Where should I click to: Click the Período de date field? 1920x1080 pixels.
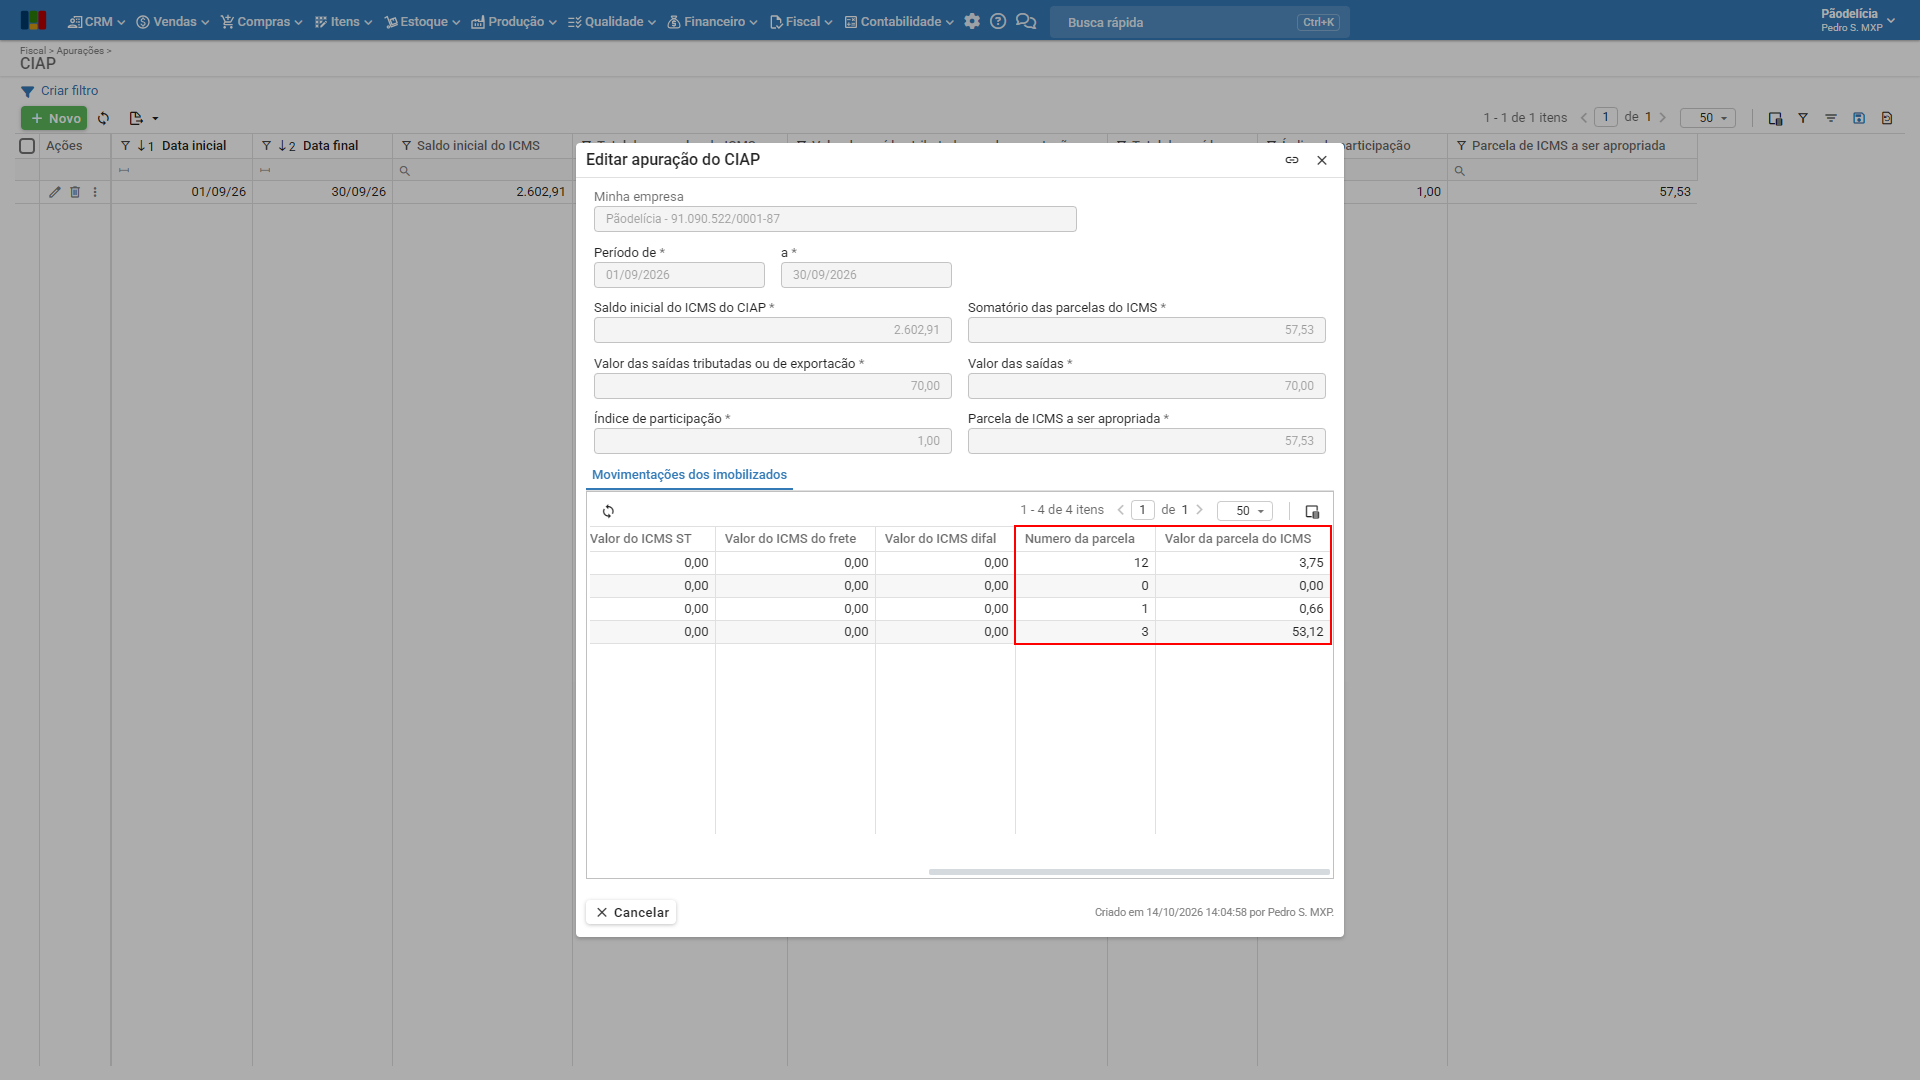679,275
